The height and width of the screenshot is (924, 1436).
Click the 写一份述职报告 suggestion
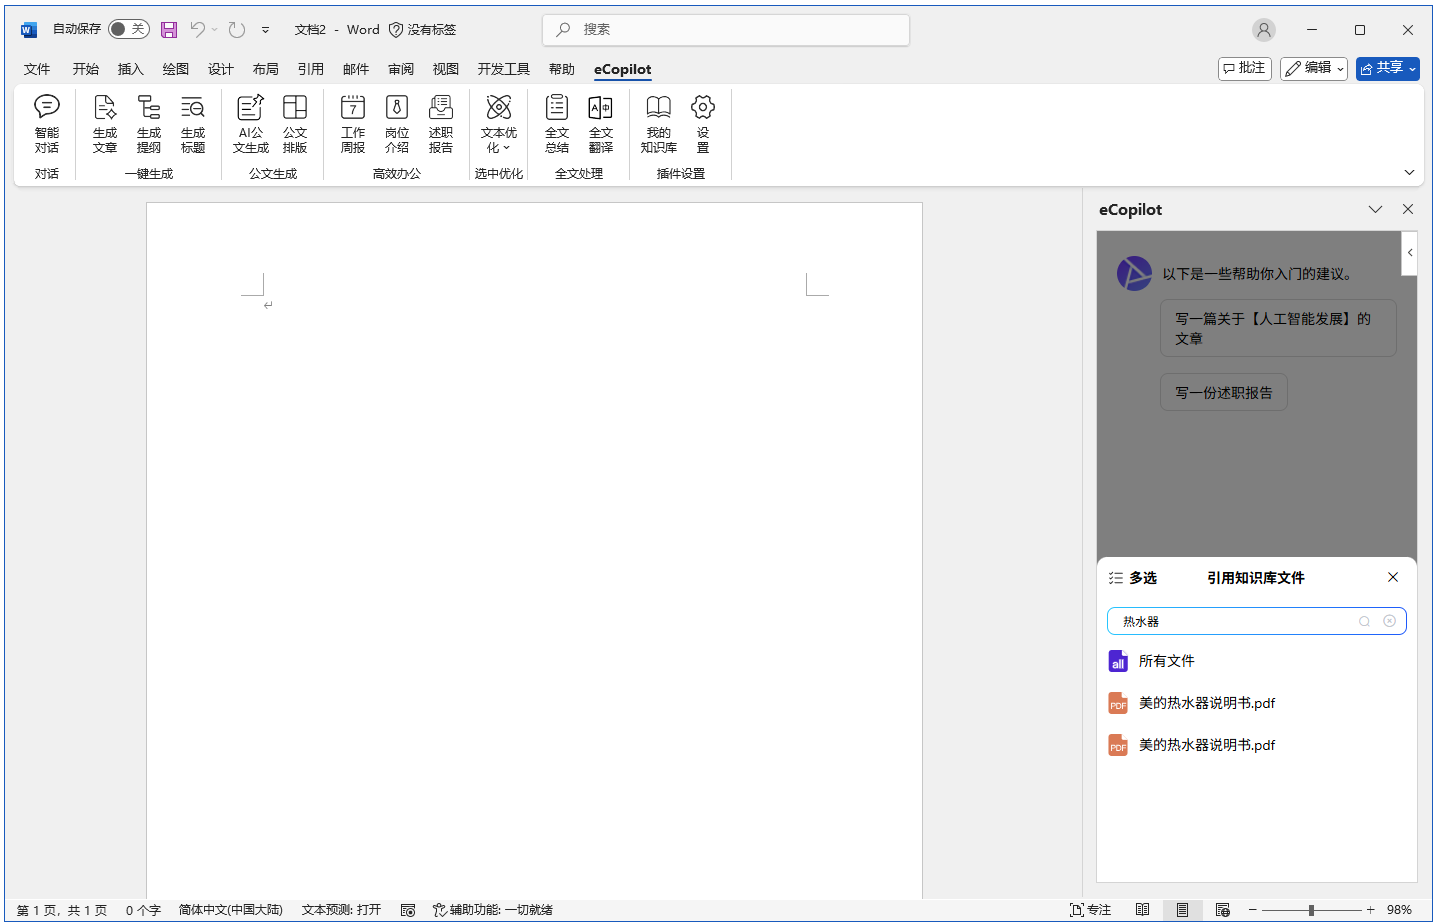point(1224,393)
